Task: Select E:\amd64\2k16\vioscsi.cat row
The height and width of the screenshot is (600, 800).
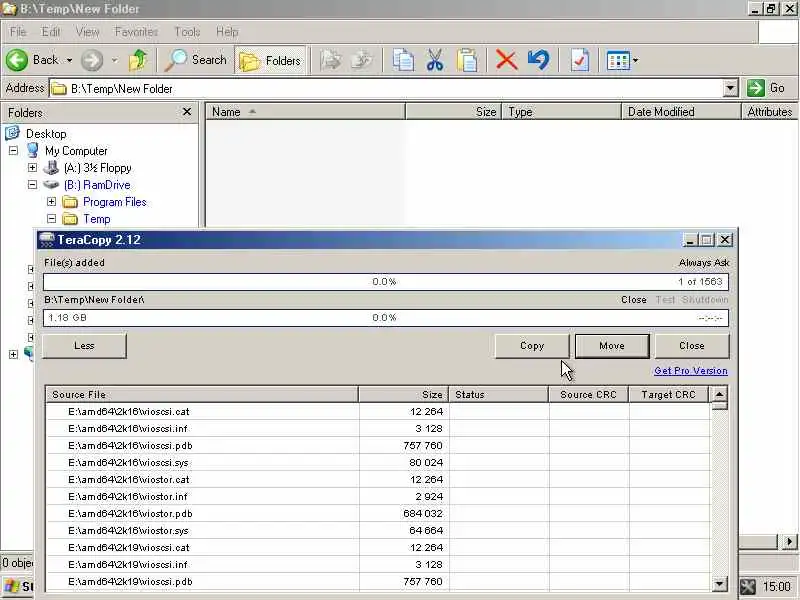Action: [x=378, y=411]
